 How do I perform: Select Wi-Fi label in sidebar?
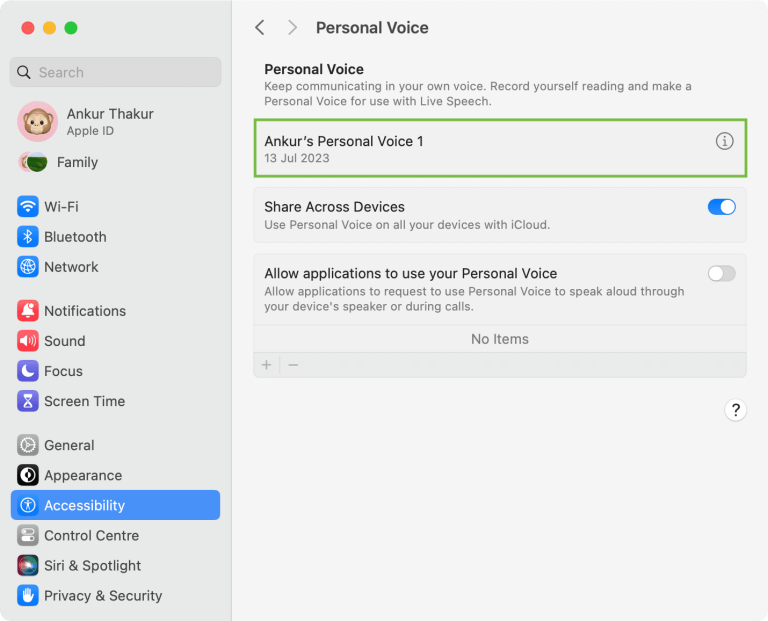[61, 207]
